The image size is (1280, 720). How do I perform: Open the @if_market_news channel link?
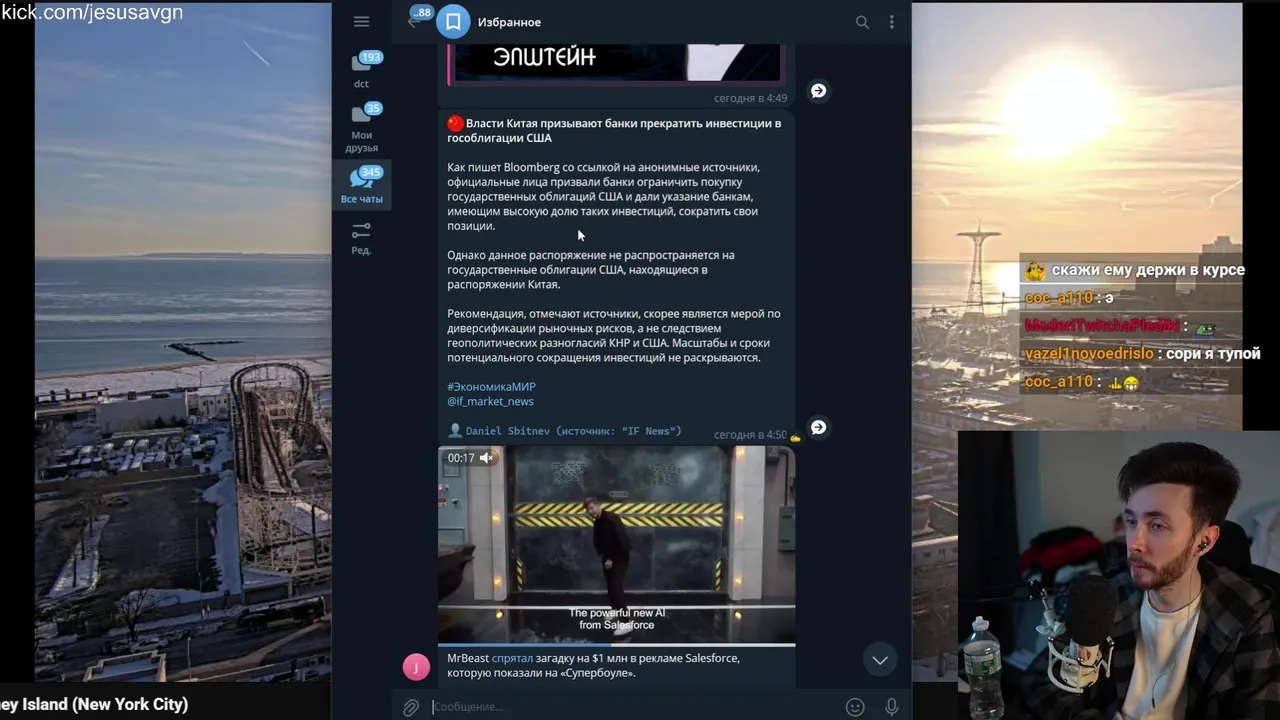[x=490, y=402]
